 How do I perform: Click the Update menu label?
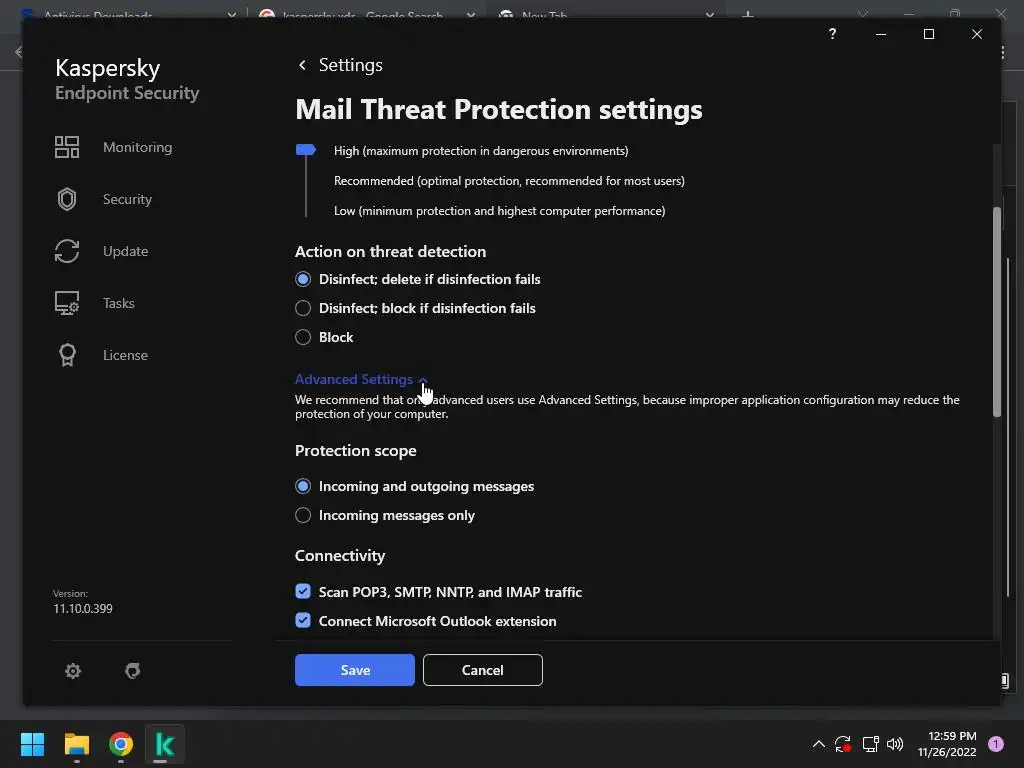pyautogui.click(x=125, y=251)
